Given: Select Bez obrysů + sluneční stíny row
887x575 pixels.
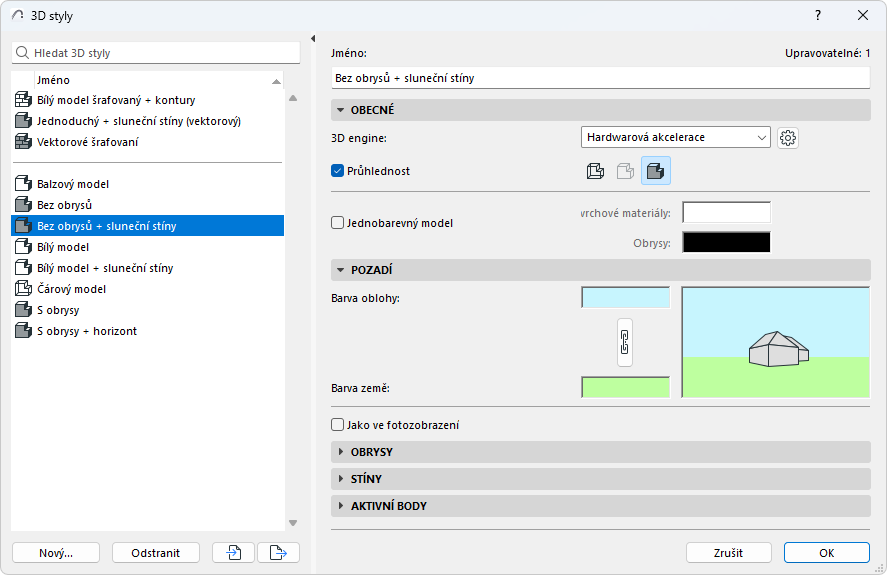Looking at the screenshot, I should coord(147,225).
